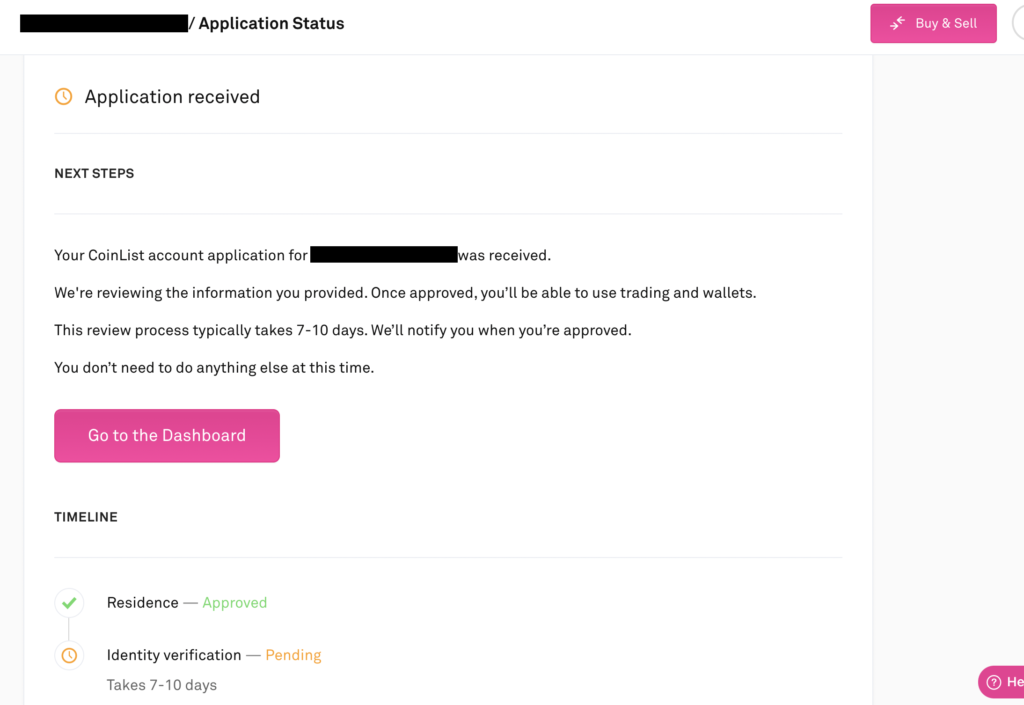The width and height of the screenshot is (1024, 705).
Task: Click the redacted name in application message
Action: tap(383, 255)
